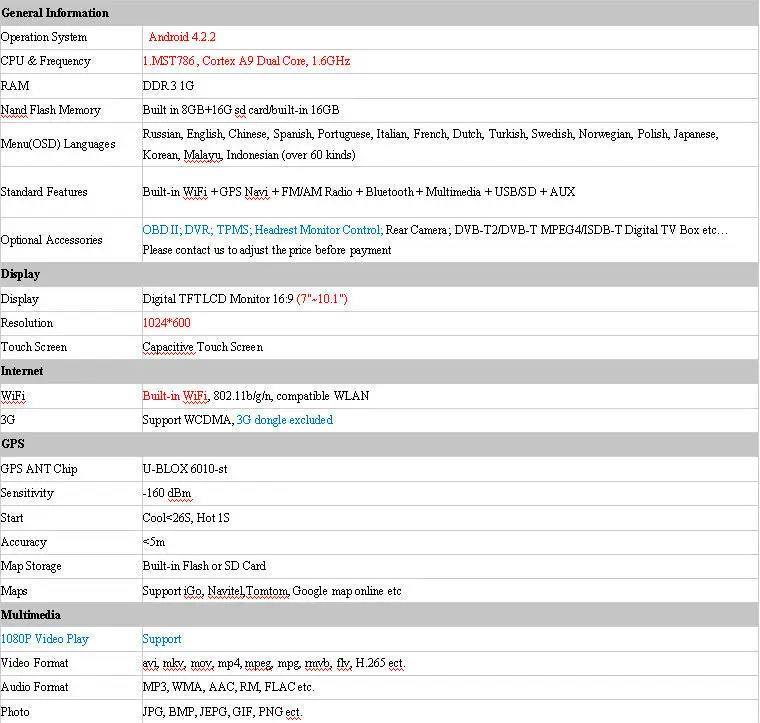Select the 'Accuracy' row label
The height and width of the screenshot is (723, 760).
tap(24, 542)
